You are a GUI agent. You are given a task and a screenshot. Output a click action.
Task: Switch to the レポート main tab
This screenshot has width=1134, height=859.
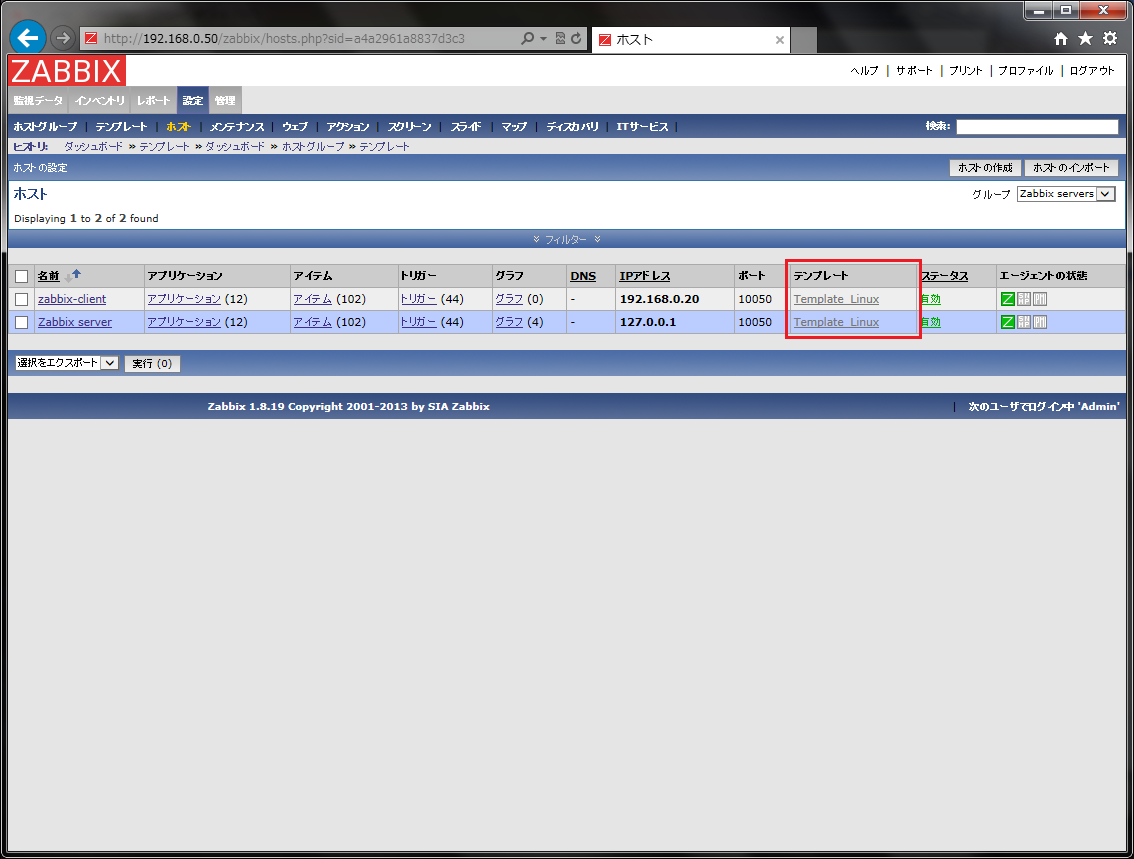coord(153,101)
